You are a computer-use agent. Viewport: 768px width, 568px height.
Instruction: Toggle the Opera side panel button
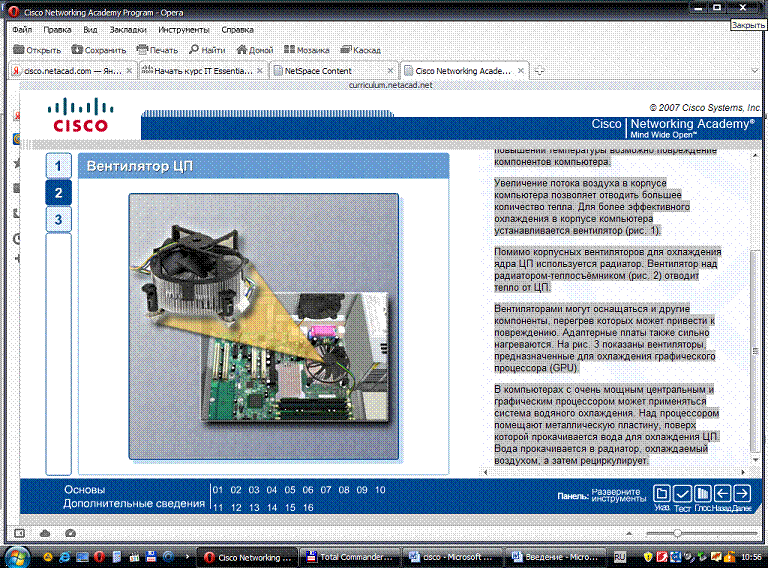click(21, 533)
